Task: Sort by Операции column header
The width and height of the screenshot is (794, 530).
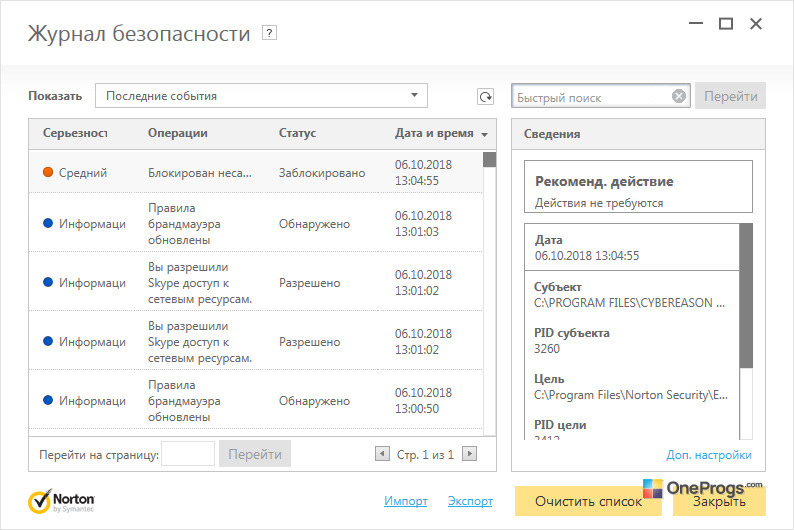Action: [x=178, y=133]
